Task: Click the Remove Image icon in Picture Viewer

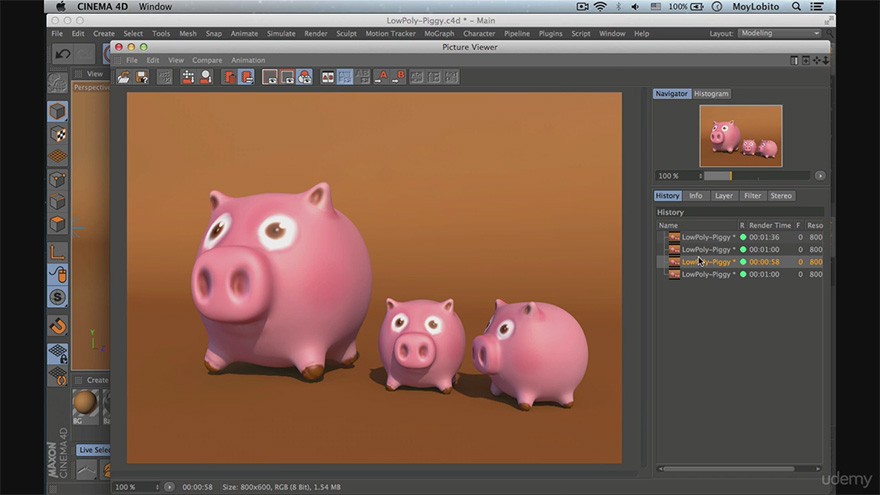Action: (206, 77)
